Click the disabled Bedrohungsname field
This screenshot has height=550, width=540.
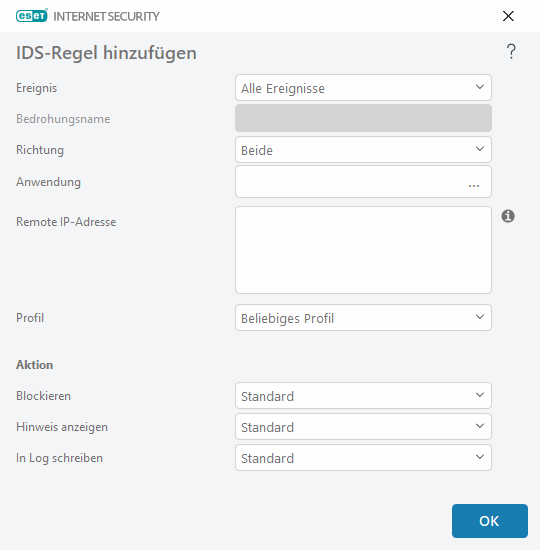point(363,118)
